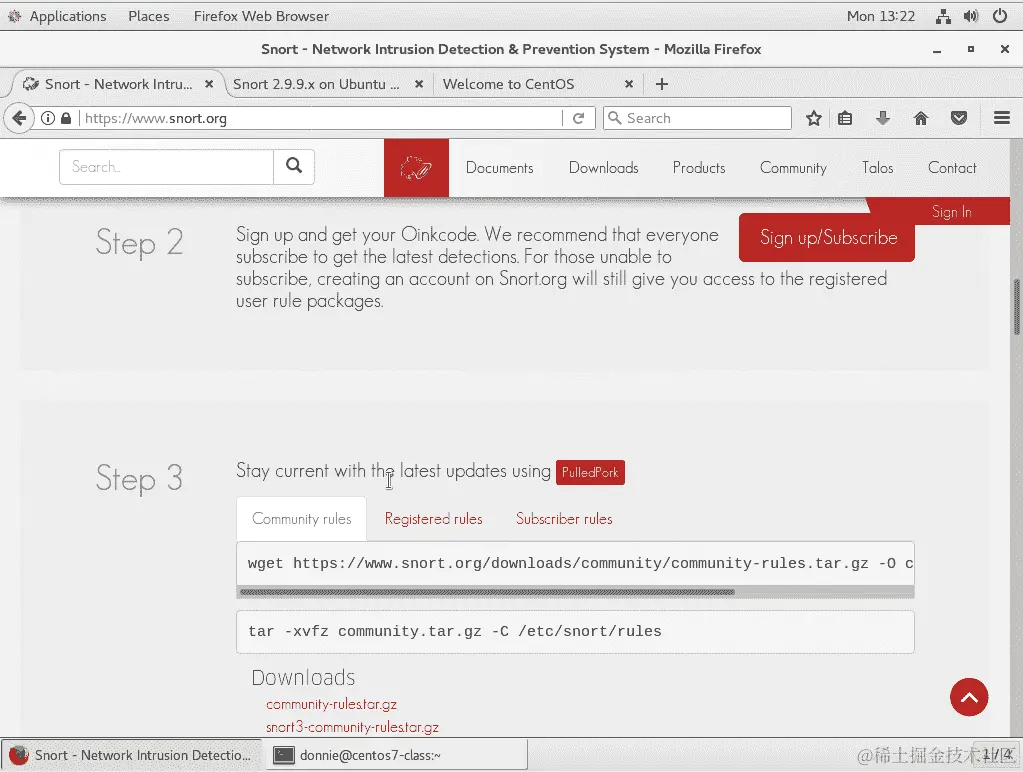Click the red scroll-to-top arrow button
1023x772 pixels.
click(969, 697)
